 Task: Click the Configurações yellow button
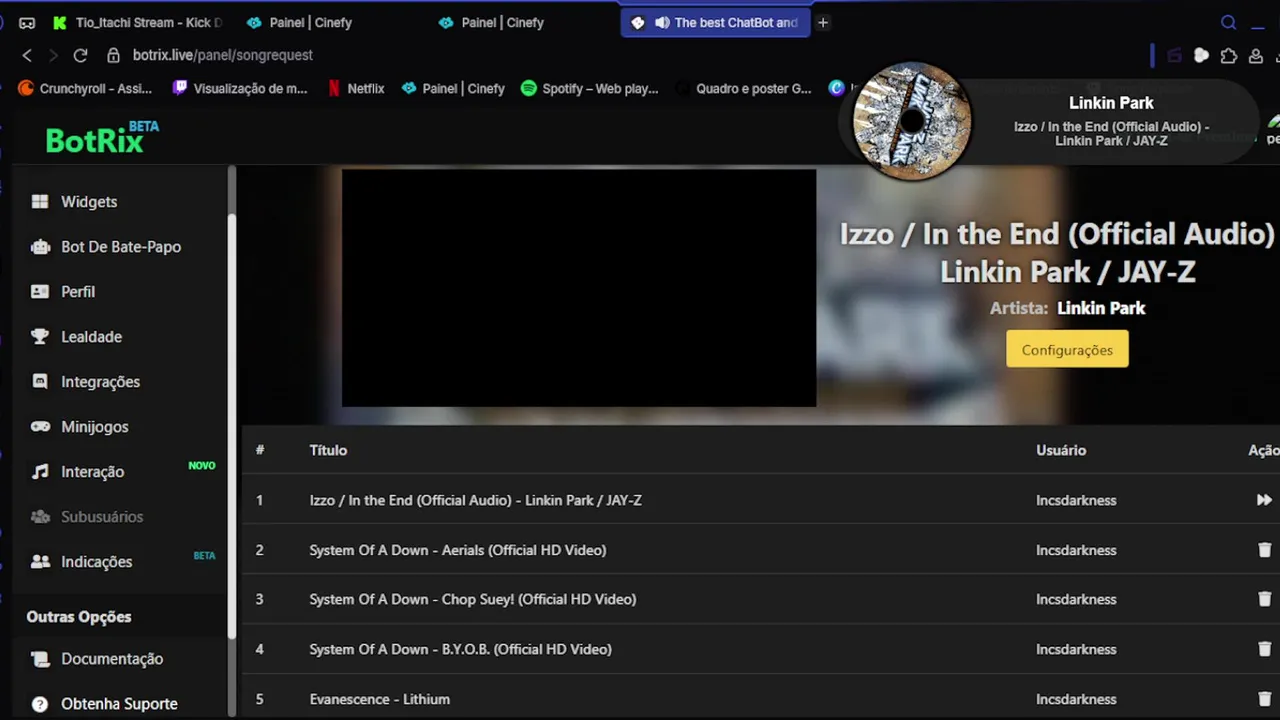click(1067, 350)
